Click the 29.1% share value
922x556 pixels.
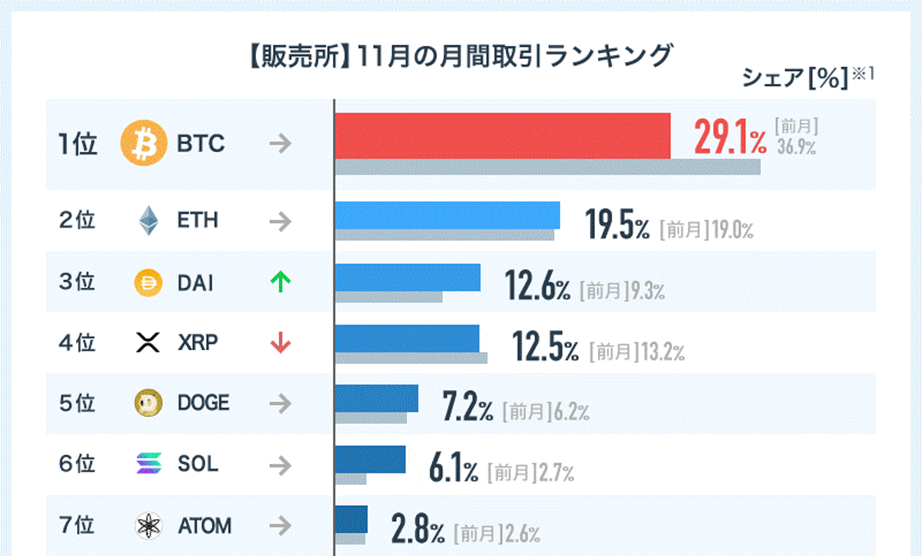click(x=730, y=137)
